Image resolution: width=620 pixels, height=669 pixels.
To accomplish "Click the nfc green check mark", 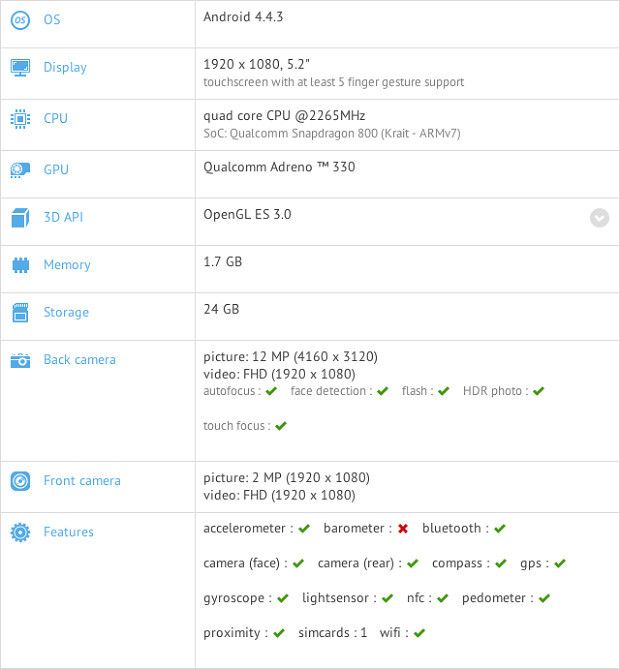I will pyautogui.click(x=442, y=598).
